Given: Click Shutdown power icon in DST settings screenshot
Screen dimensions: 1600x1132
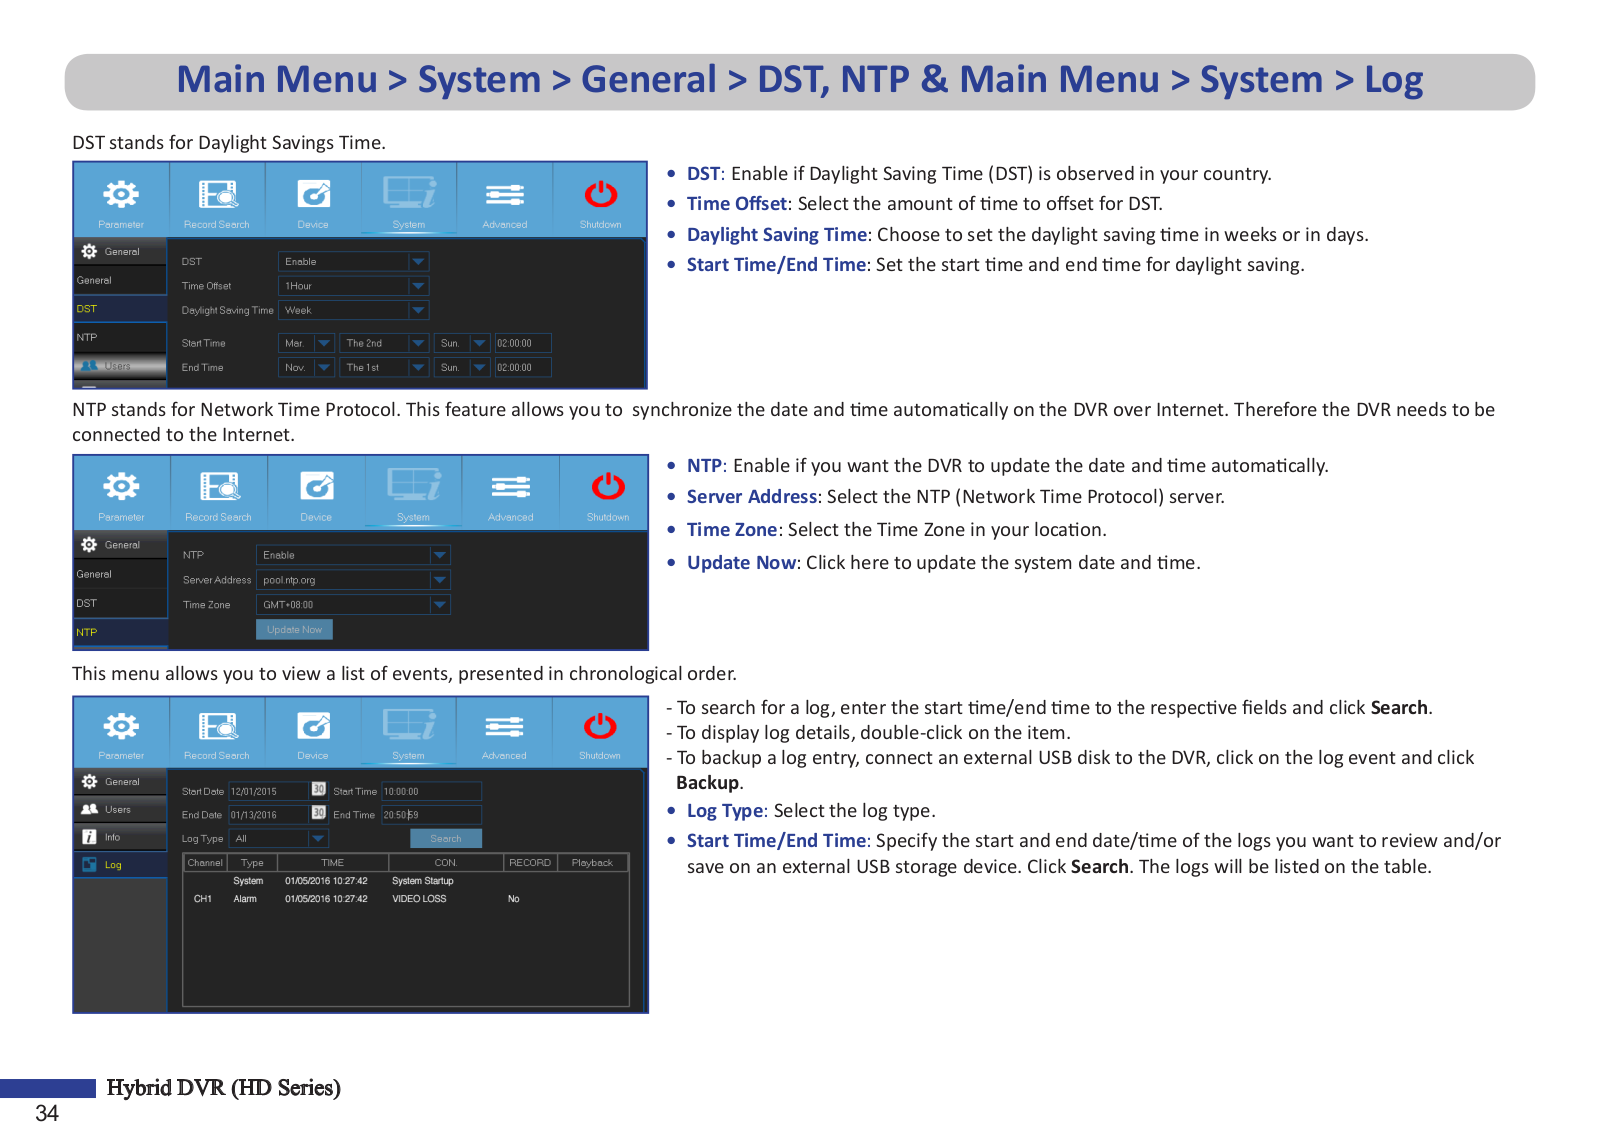Looking at the screenshot, I should [x=601, y=194].
